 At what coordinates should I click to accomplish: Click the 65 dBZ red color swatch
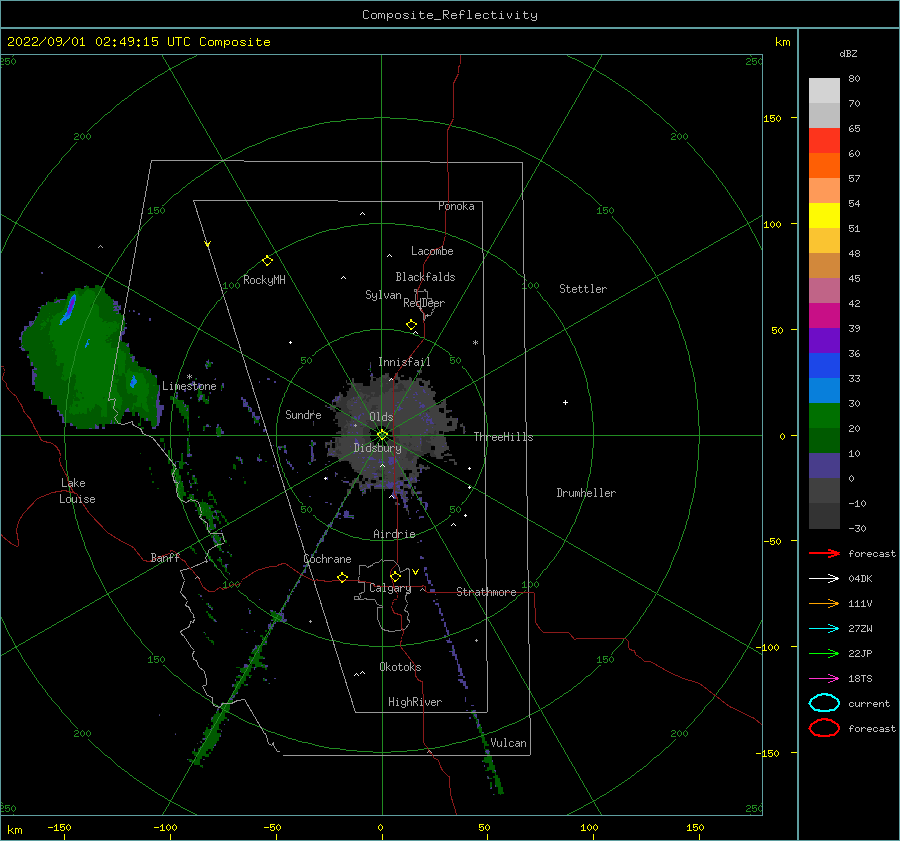click(x=824, y=140)
